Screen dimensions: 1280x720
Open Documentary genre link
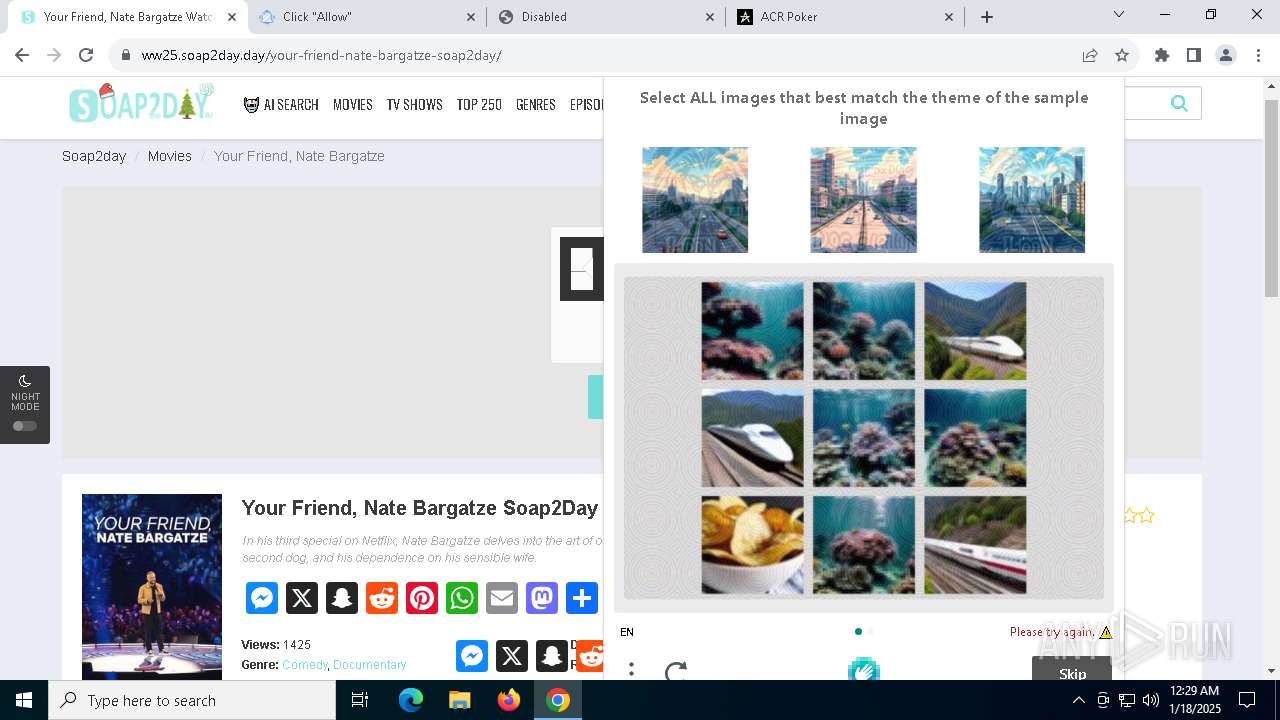coord(370,665)
